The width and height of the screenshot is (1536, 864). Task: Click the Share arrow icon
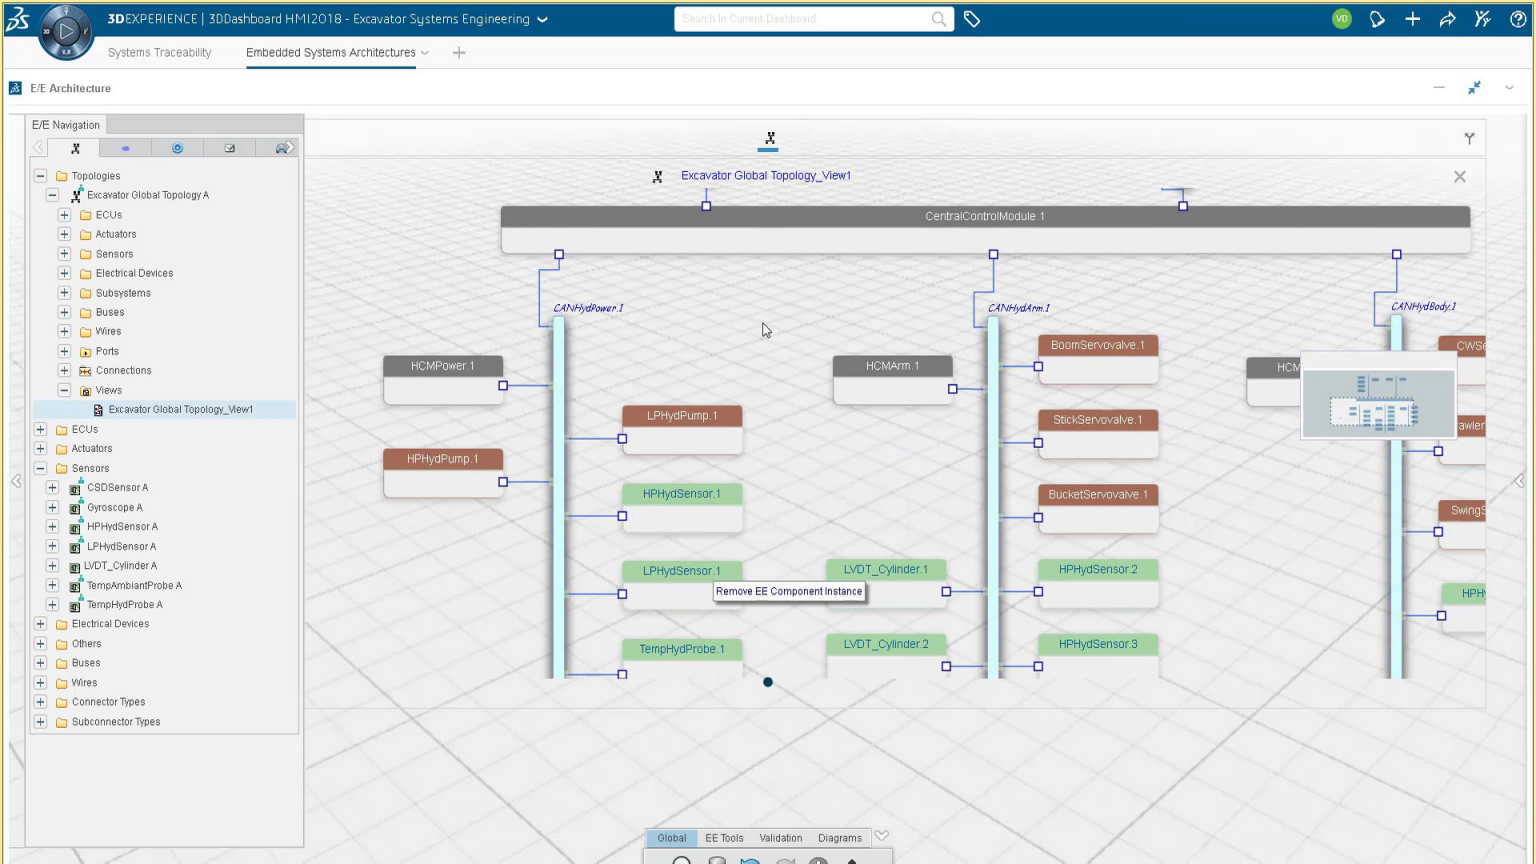(1447, 19)
